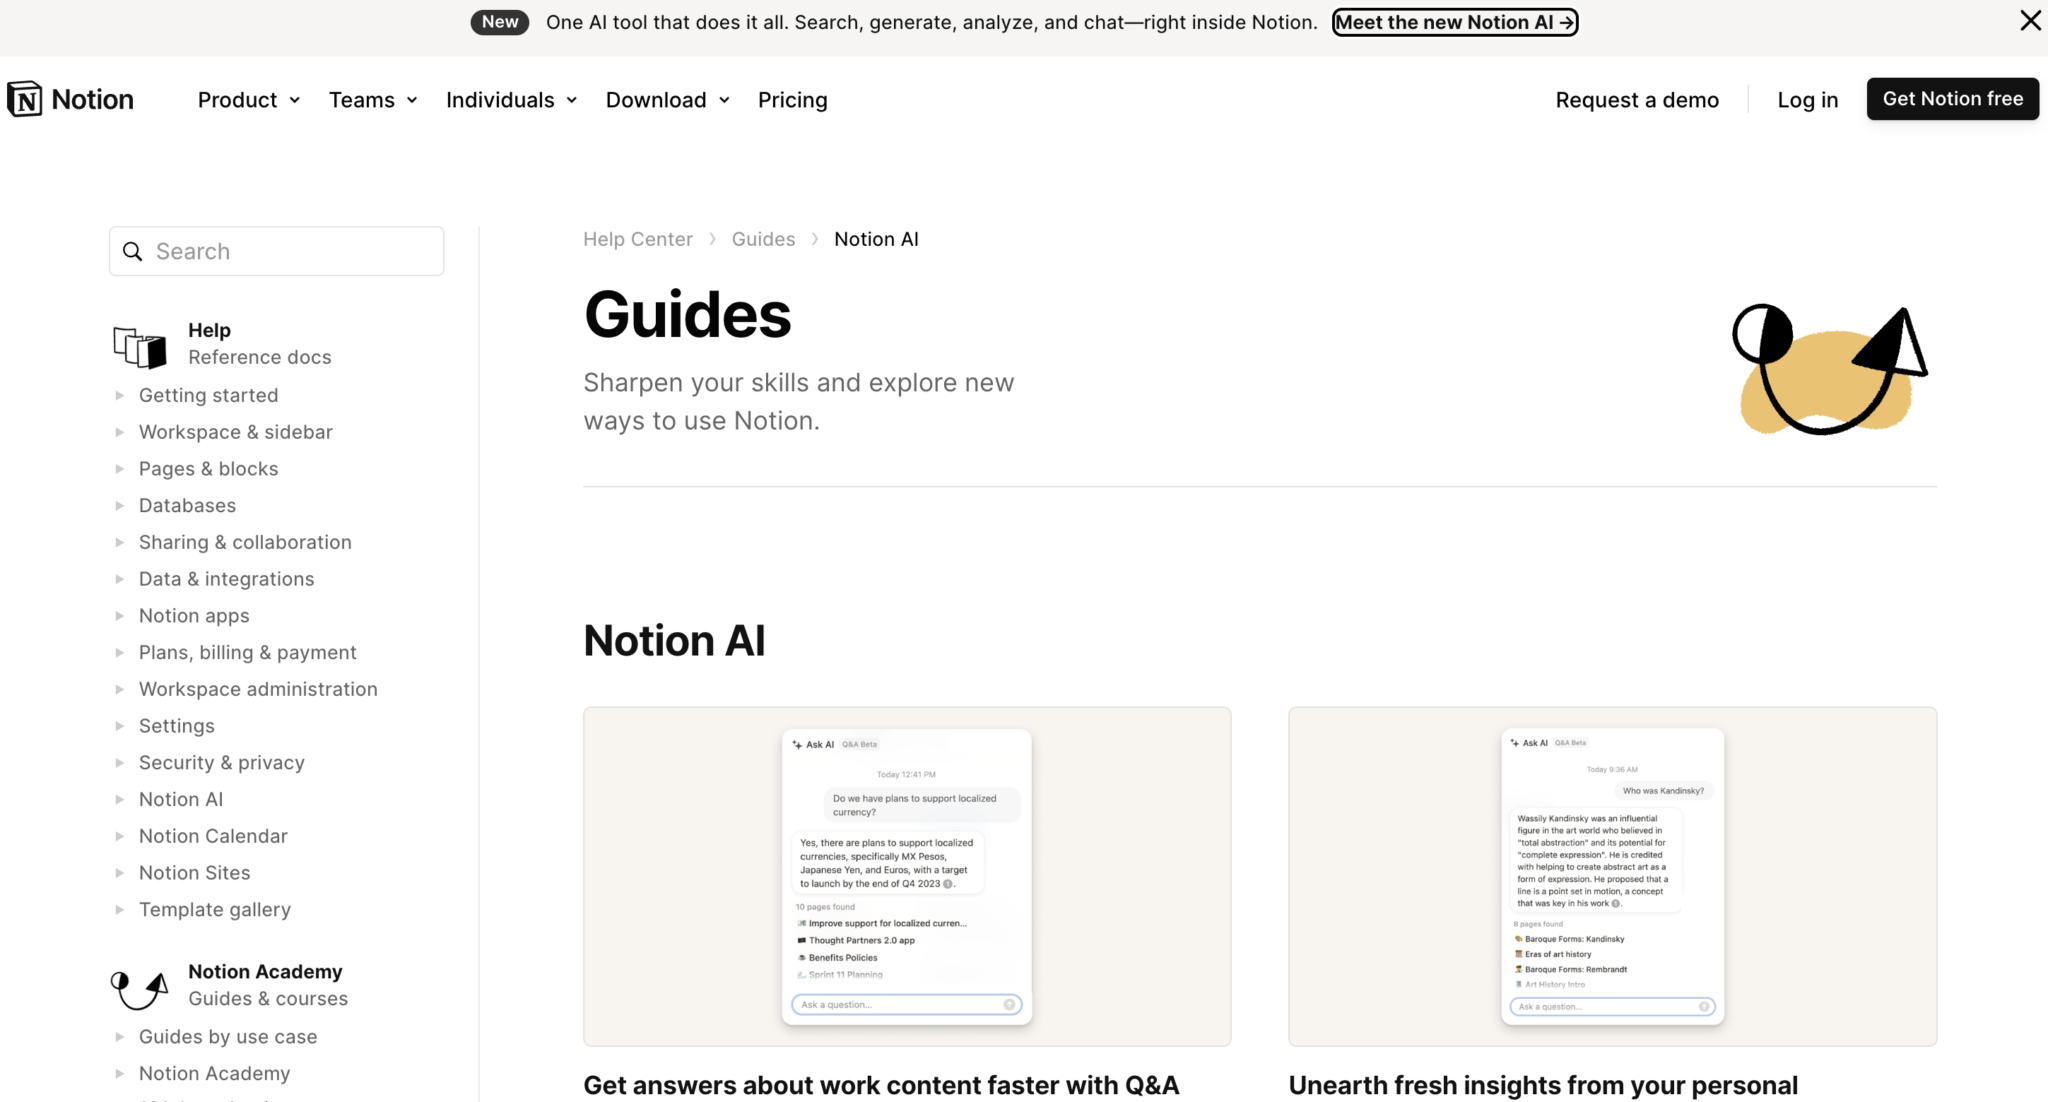This screenshot has width=2048, height=1102.
Task: Expand the Databases triangle
Action: (x=119, y=505)
